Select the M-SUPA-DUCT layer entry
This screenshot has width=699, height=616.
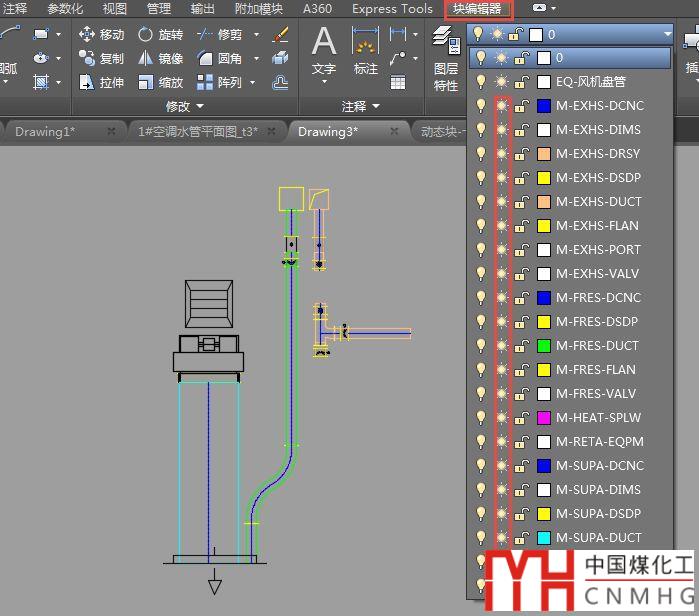click(599, 538)
